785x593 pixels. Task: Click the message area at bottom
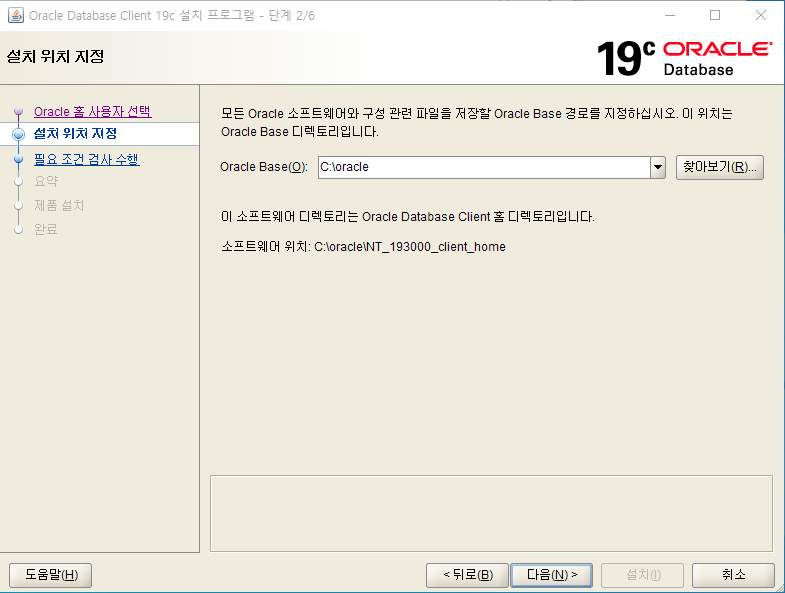491,513
